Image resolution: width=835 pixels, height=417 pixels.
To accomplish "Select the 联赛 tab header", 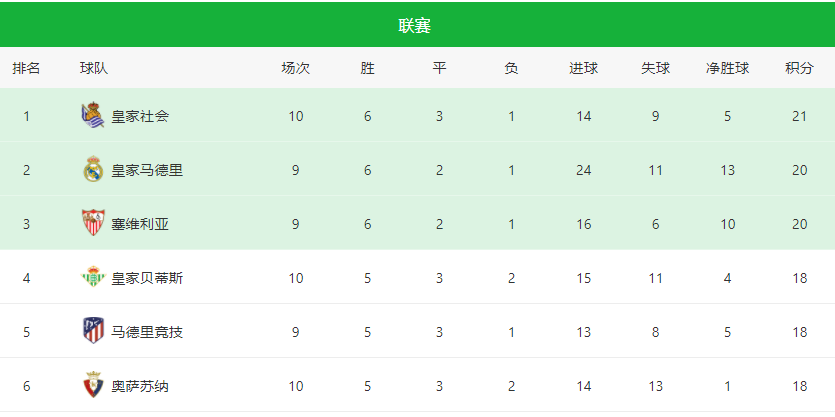I will [415, 26].
